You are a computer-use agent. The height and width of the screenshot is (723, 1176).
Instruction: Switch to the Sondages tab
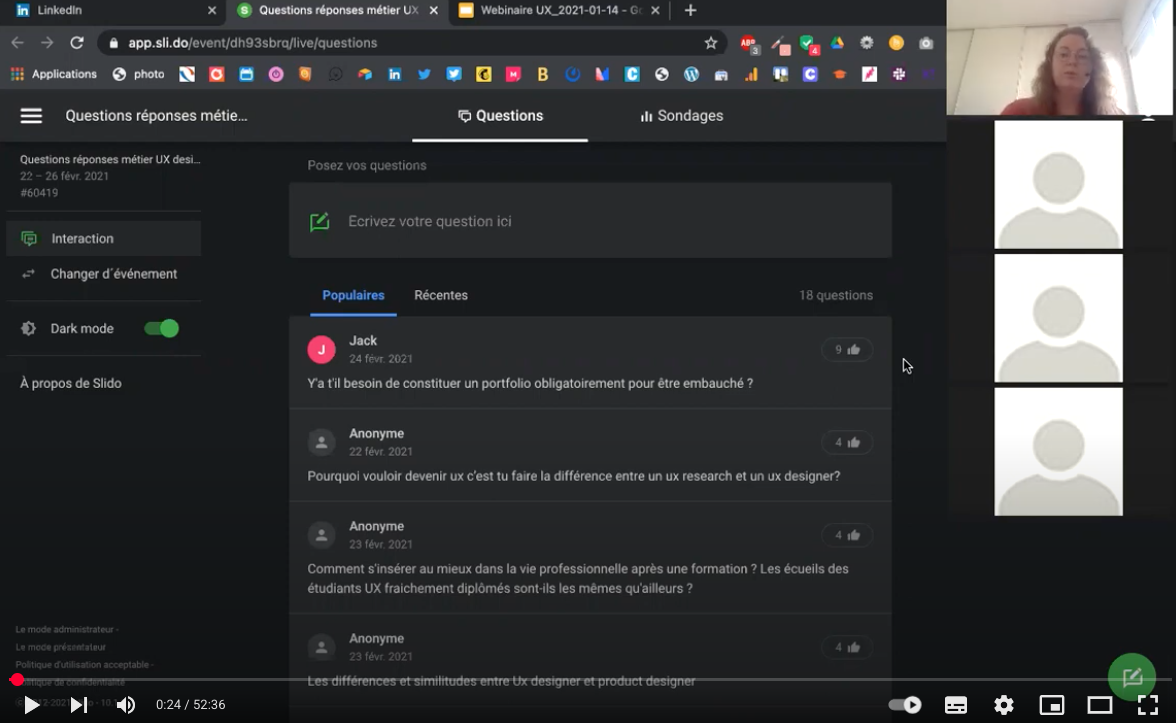tap(681, 116)
